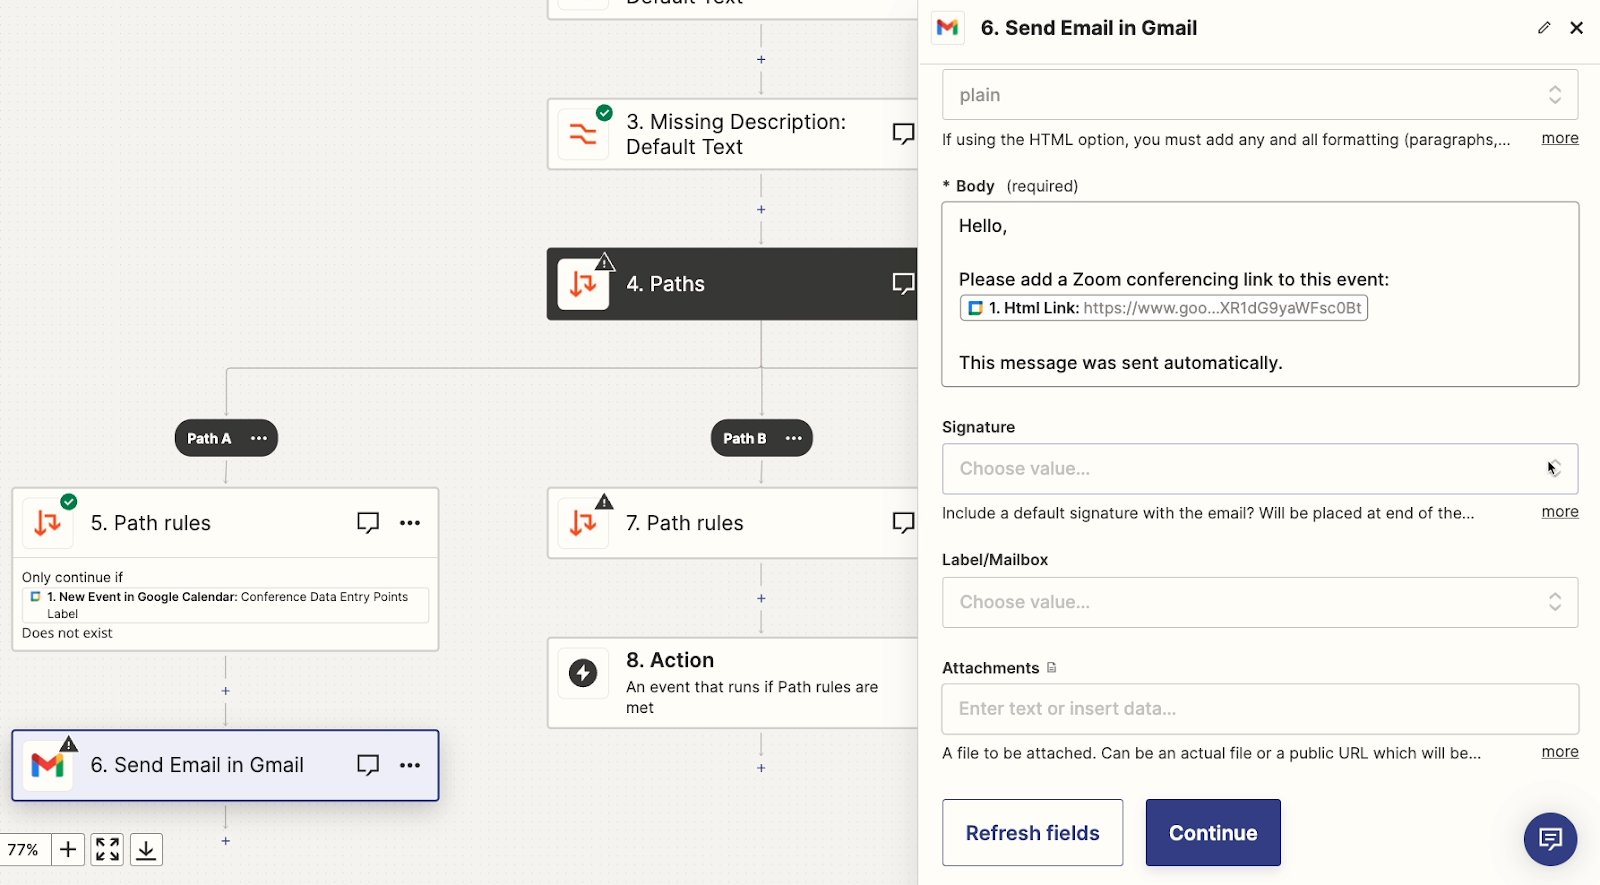
Task: Click the zoom in plus button
Action: click(68, 850)
